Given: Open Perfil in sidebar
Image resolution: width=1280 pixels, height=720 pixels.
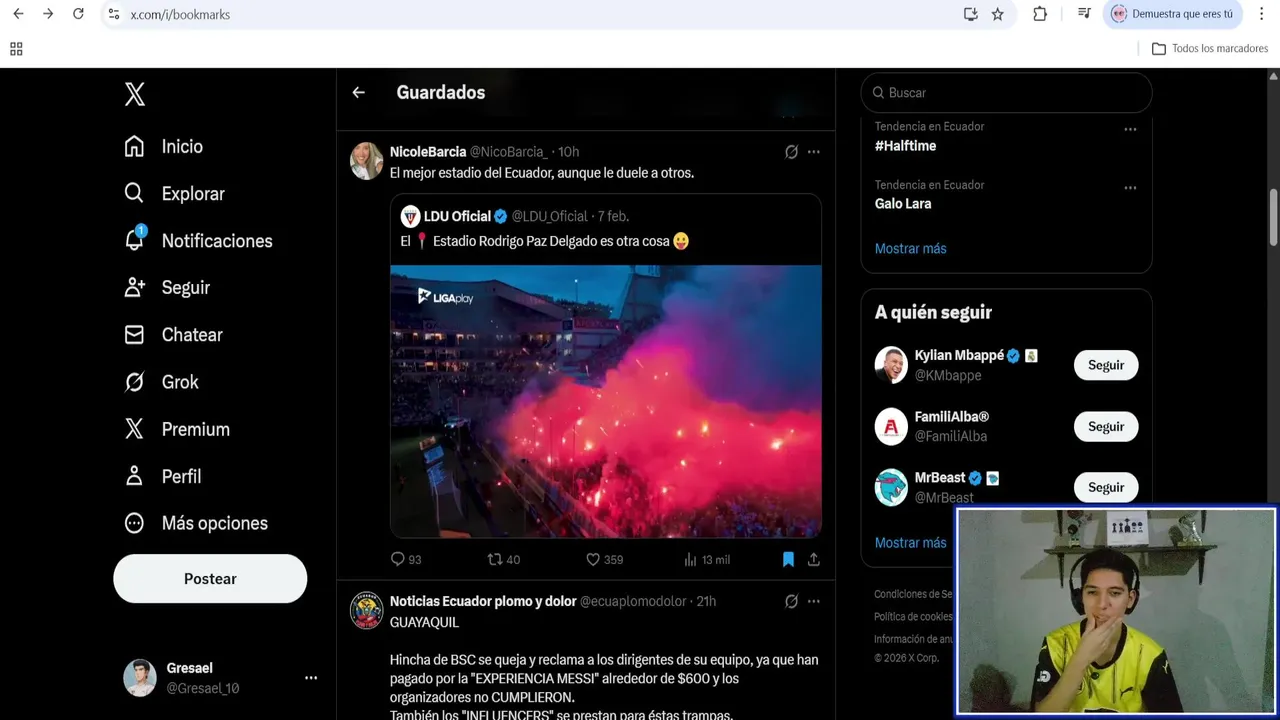Looking at the screenshot, I should 162,476.
